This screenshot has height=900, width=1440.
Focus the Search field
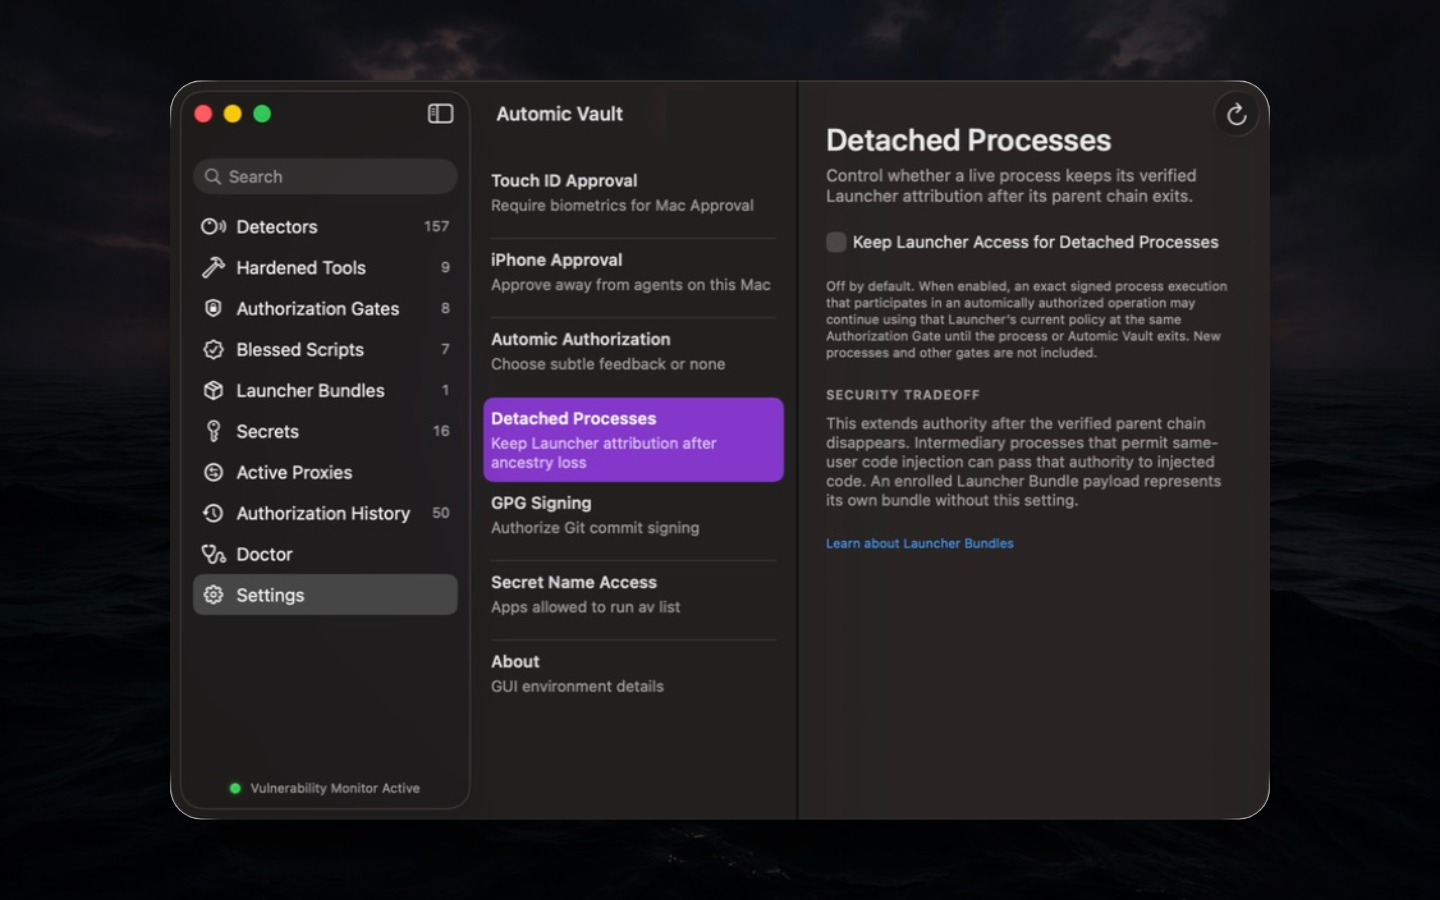[x=325, y=177]
